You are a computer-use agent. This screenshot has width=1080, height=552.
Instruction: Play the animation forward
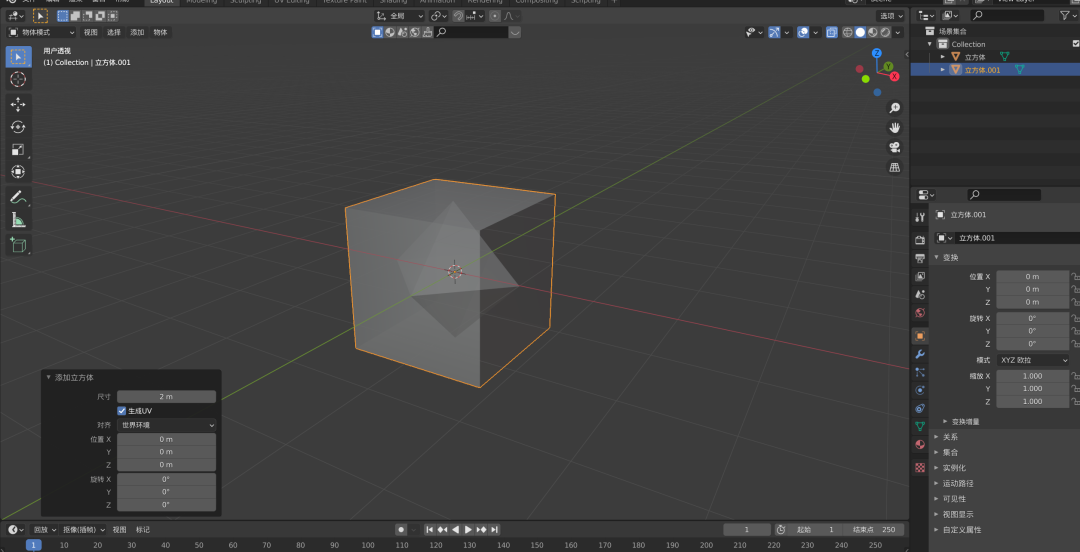pyautogui.click(x=468, y=530)
